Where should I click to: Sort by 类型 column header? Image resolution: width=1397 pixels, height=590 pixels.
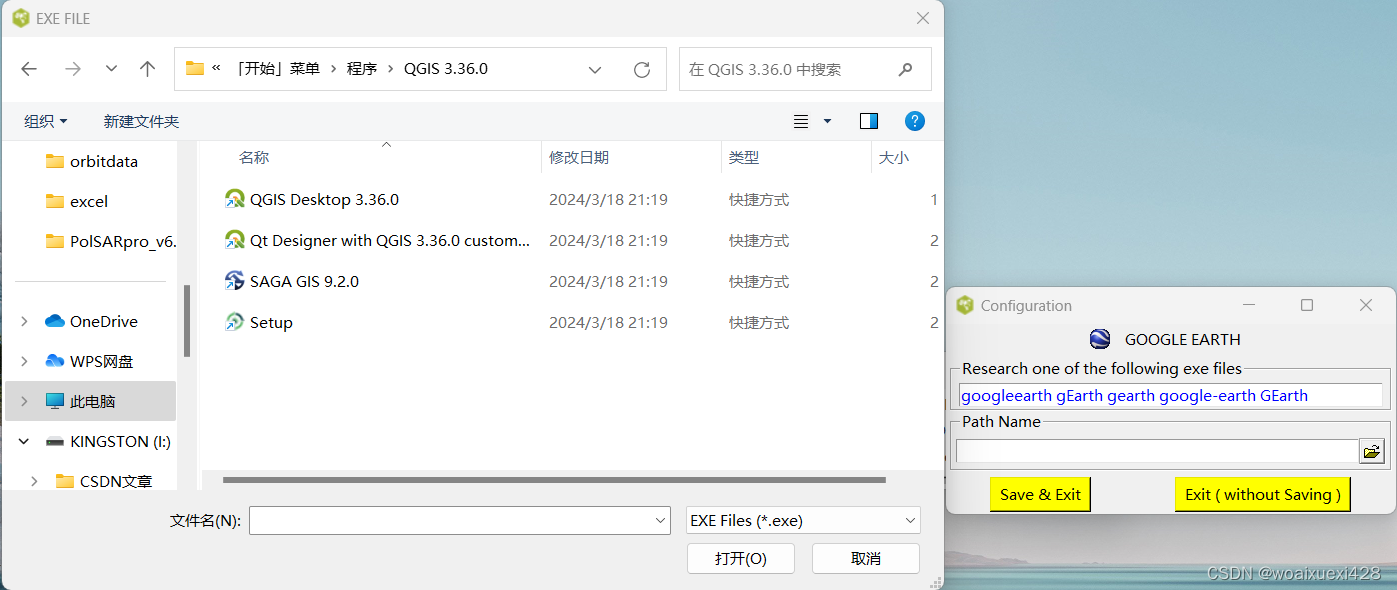[744, 157]
